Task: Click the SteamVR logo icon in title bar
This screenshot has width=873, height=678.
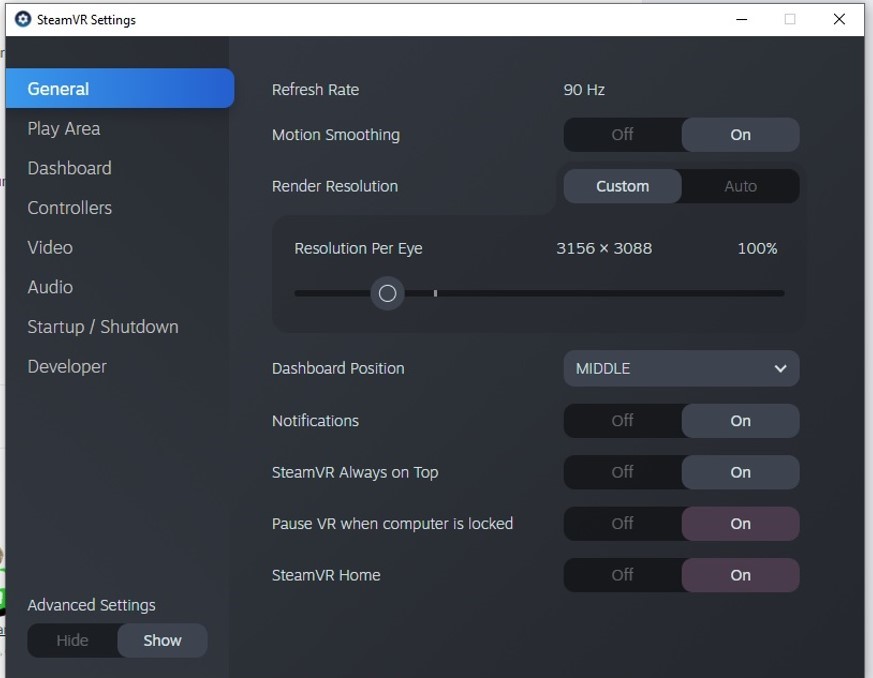Action: point(23,19)
